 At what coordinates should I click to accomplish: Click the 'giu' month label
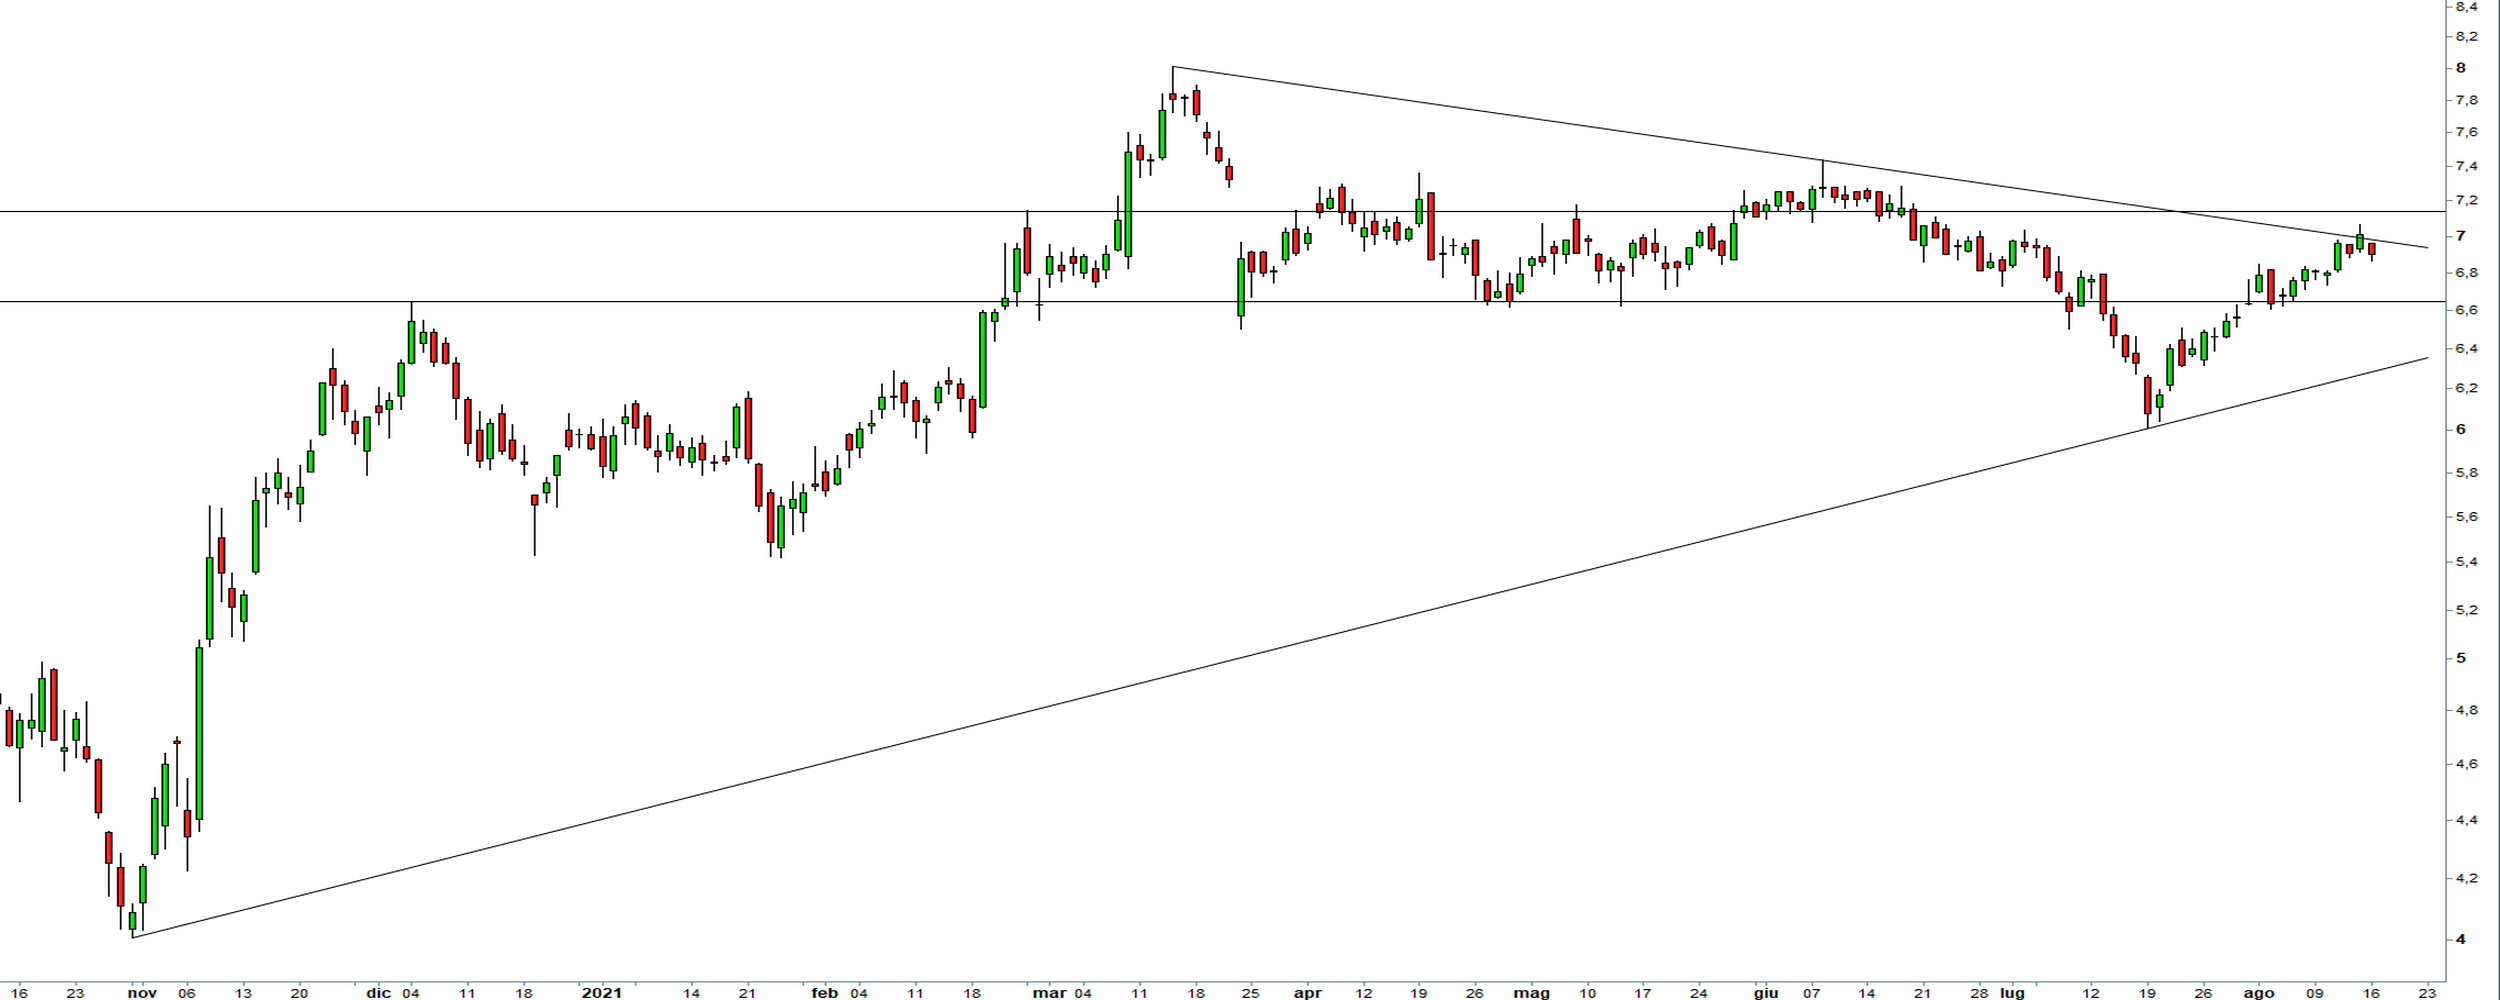point(1766,993)
